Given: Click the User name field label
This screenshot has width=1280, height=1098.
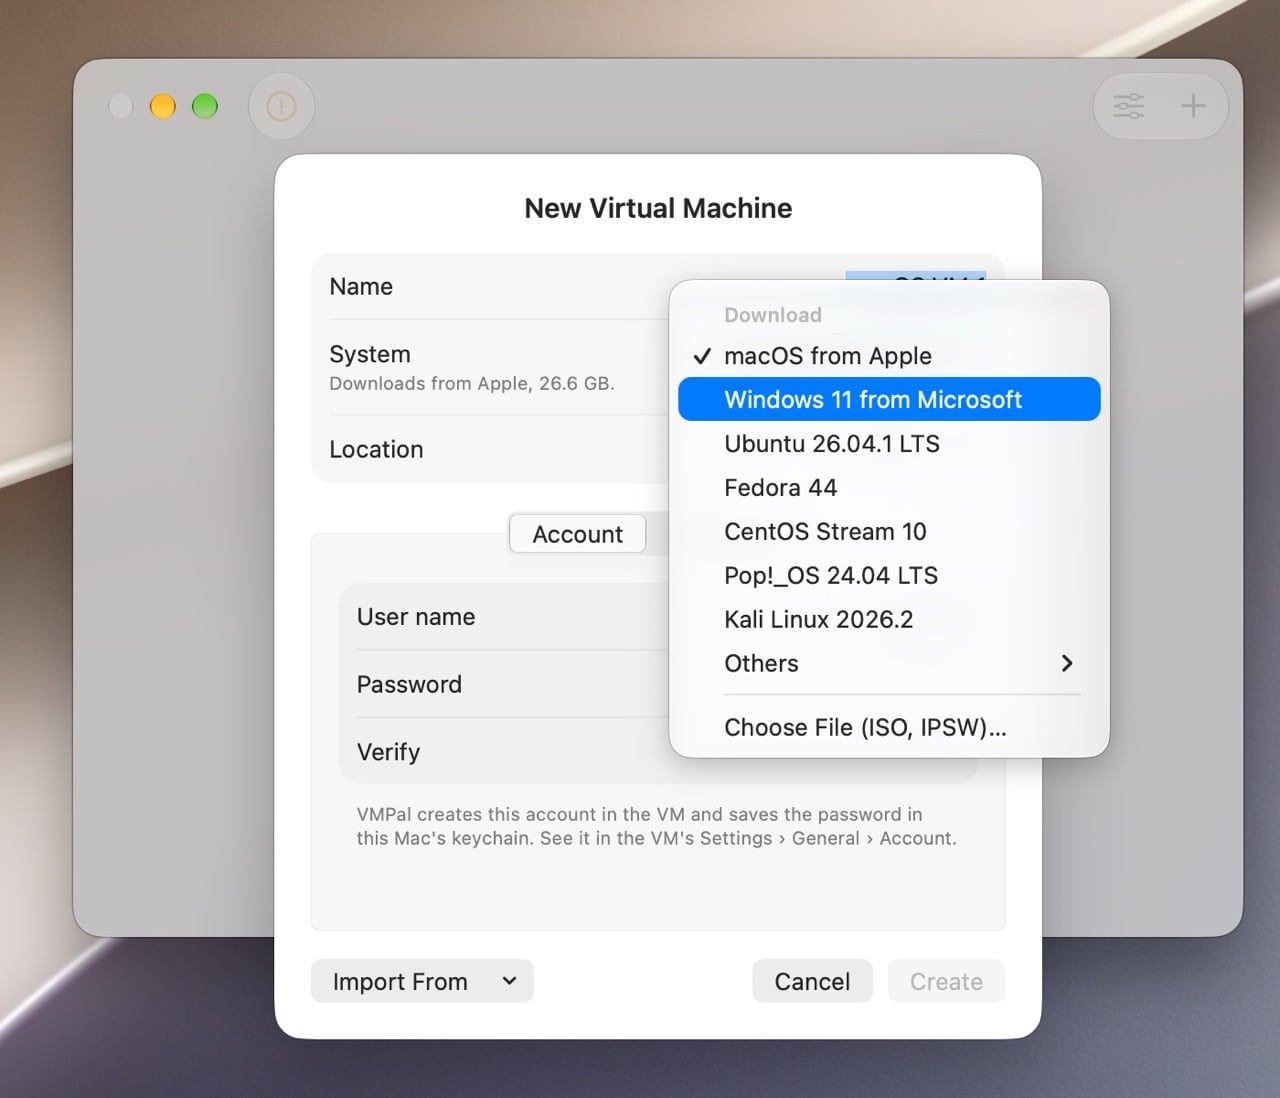Looking at the screenshot, I should point(416,617).
